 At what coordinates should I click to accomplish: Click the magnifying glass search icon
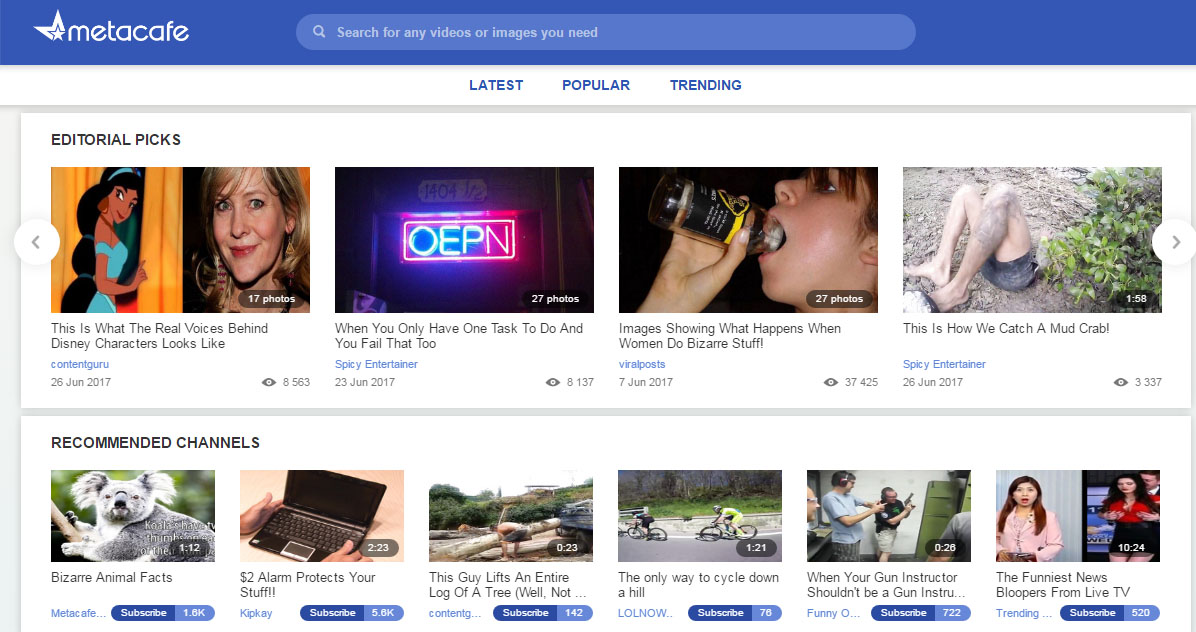318,31
